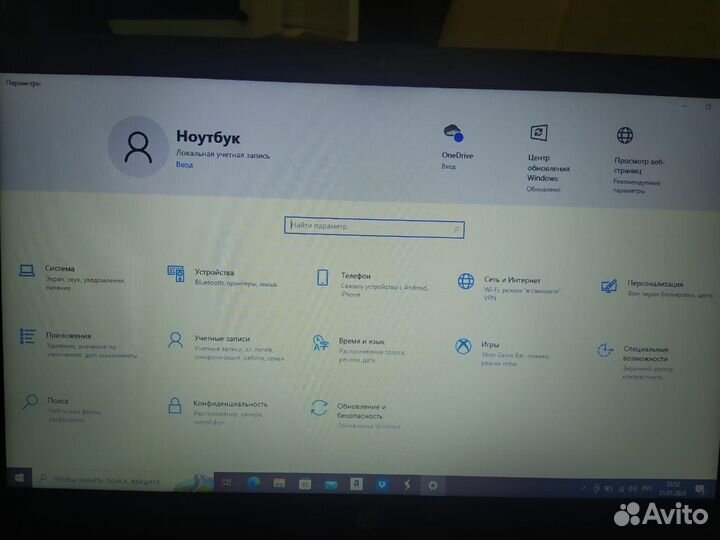This screenshot has width=720, height=540.
Task: Click the Локальная учетная запись text
Action: (x=223, y=154)
